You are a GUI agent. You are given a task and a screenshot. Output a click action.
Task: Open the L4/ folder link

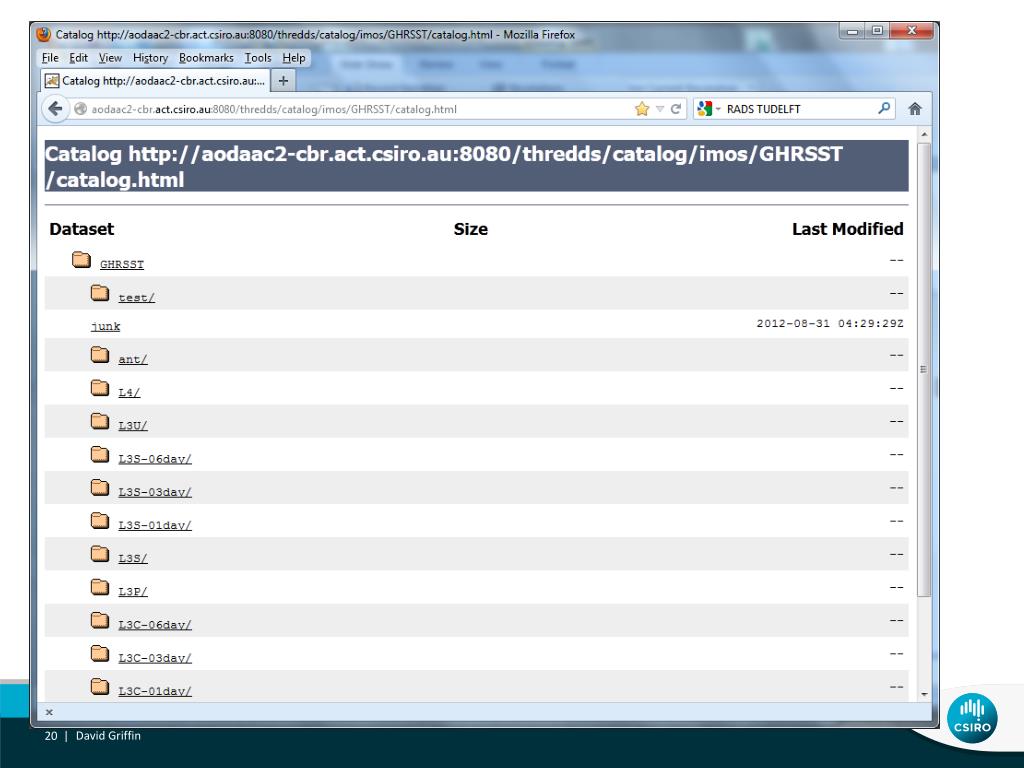(129, 392)
